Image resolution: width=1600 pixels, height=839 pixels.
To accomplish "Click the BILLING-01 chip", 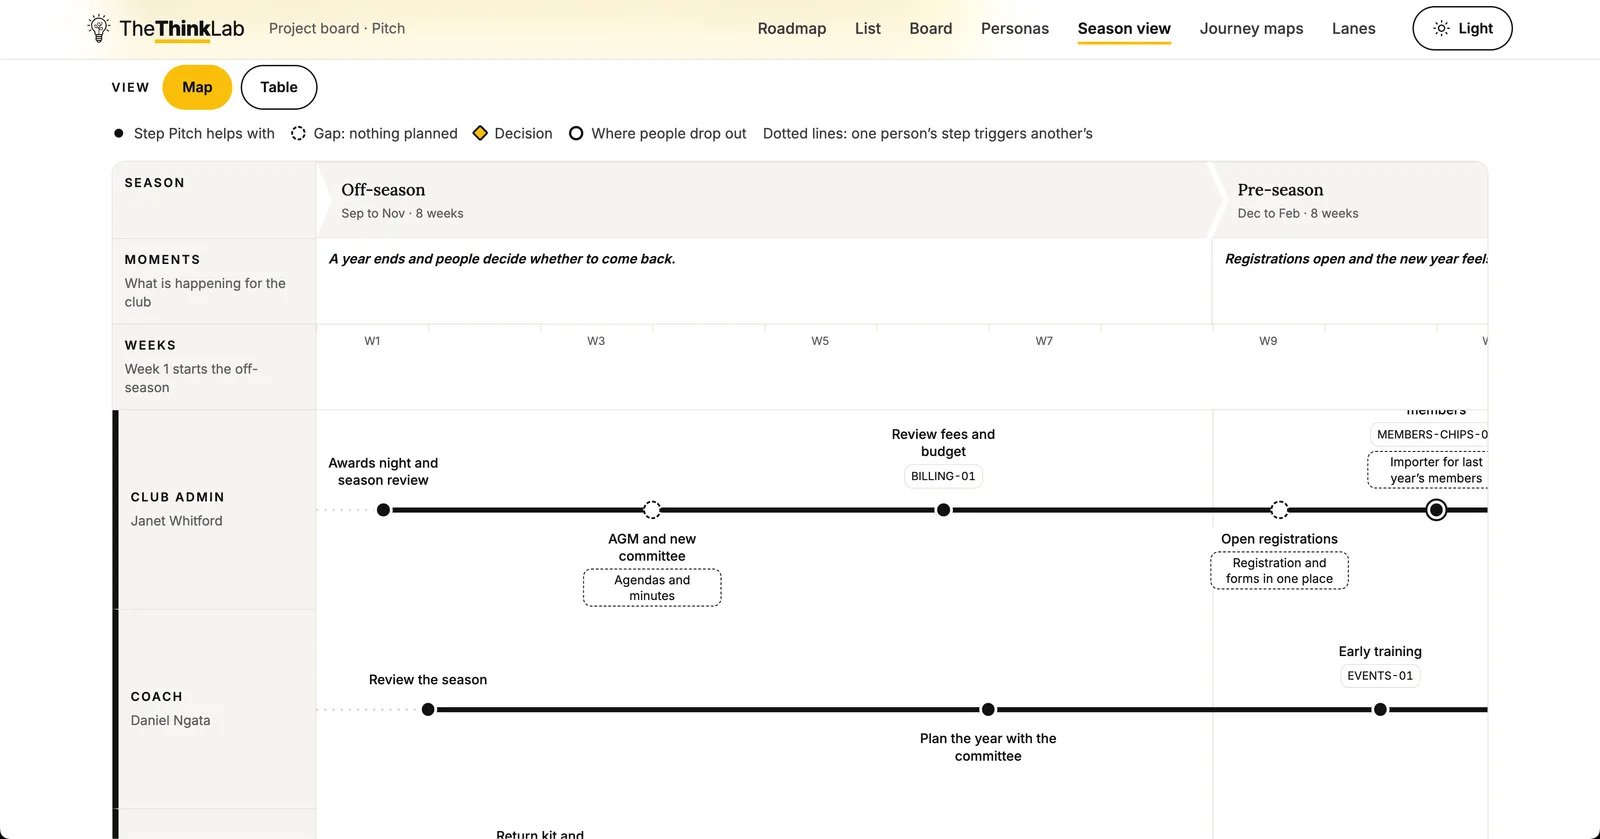I will click(x=943, y=476).
